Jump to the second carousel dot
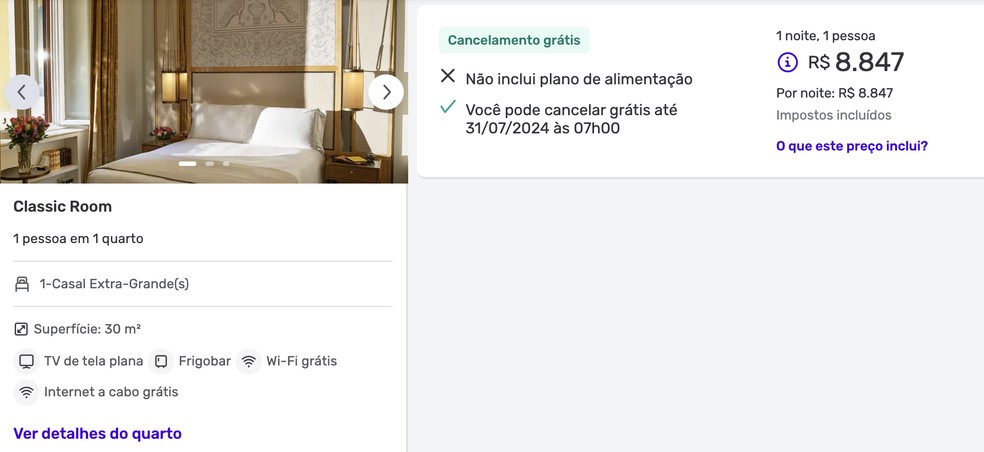Image resolution: width=984 pixels, height=452 pixels. point(210,164)
